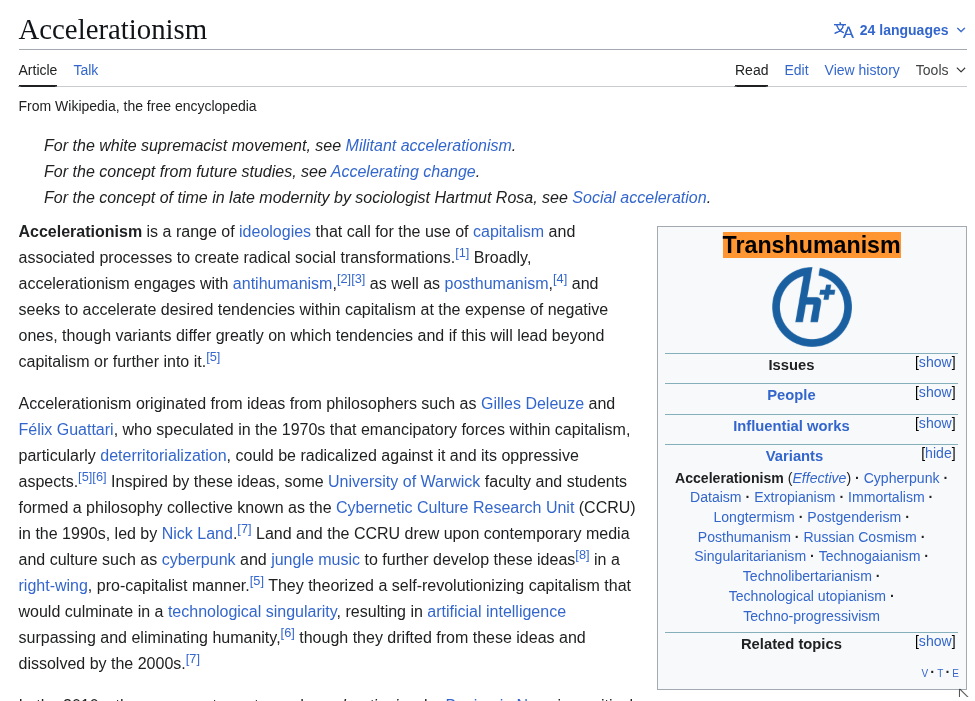Open the Cybernetic Culture Research Unit link

(x=455, y=507)
